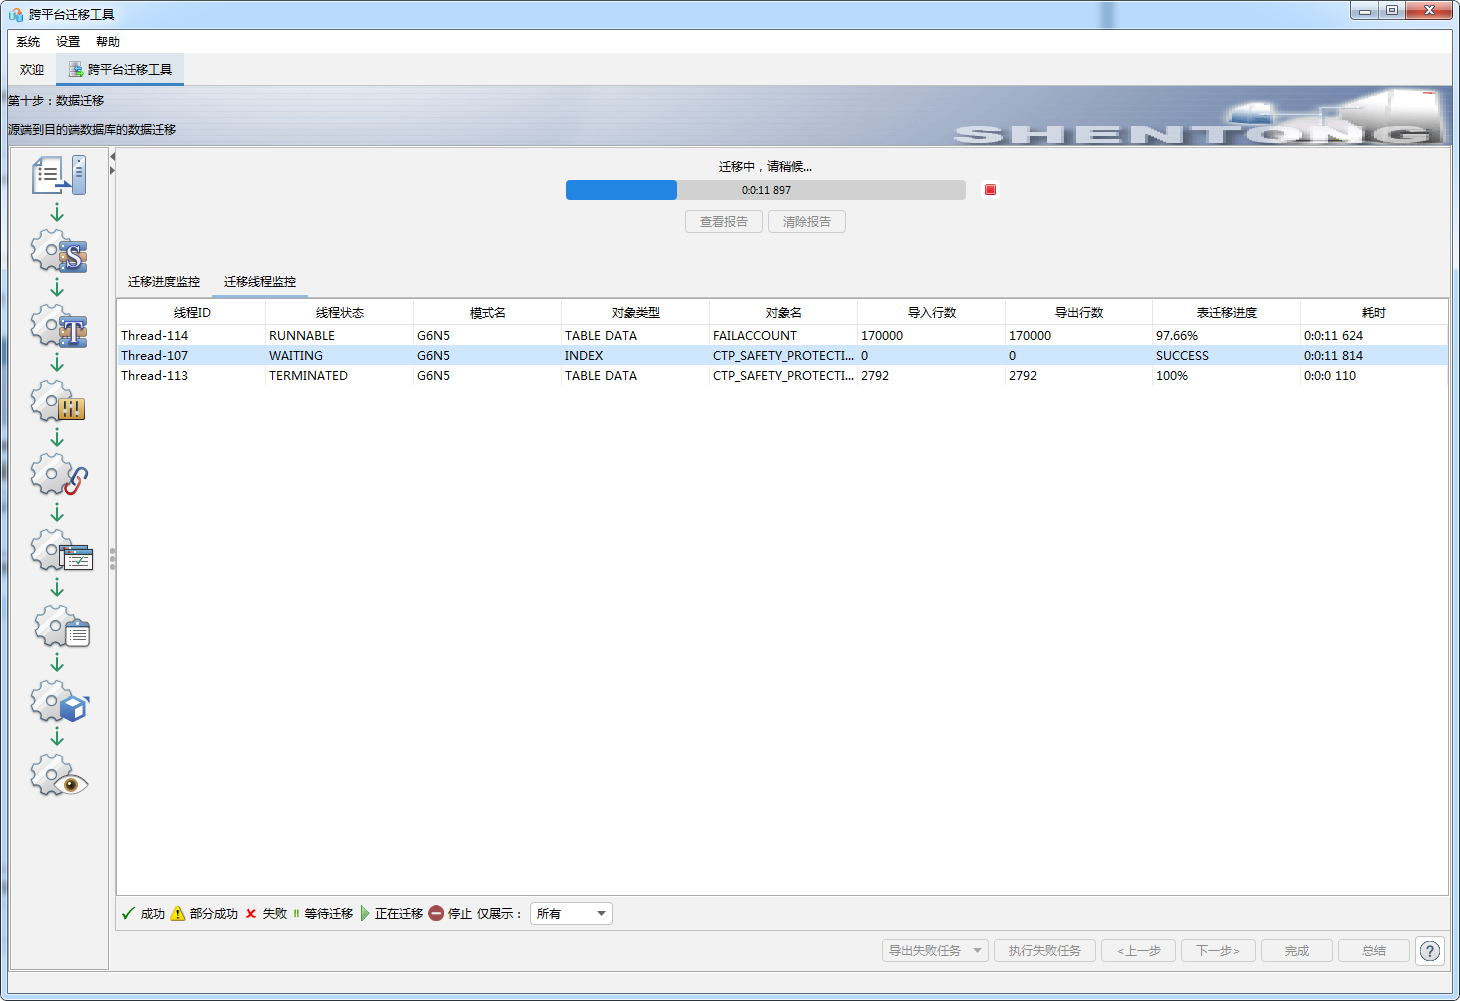
Task: Open the help question mark button
Action: (x=1430, y=951)
